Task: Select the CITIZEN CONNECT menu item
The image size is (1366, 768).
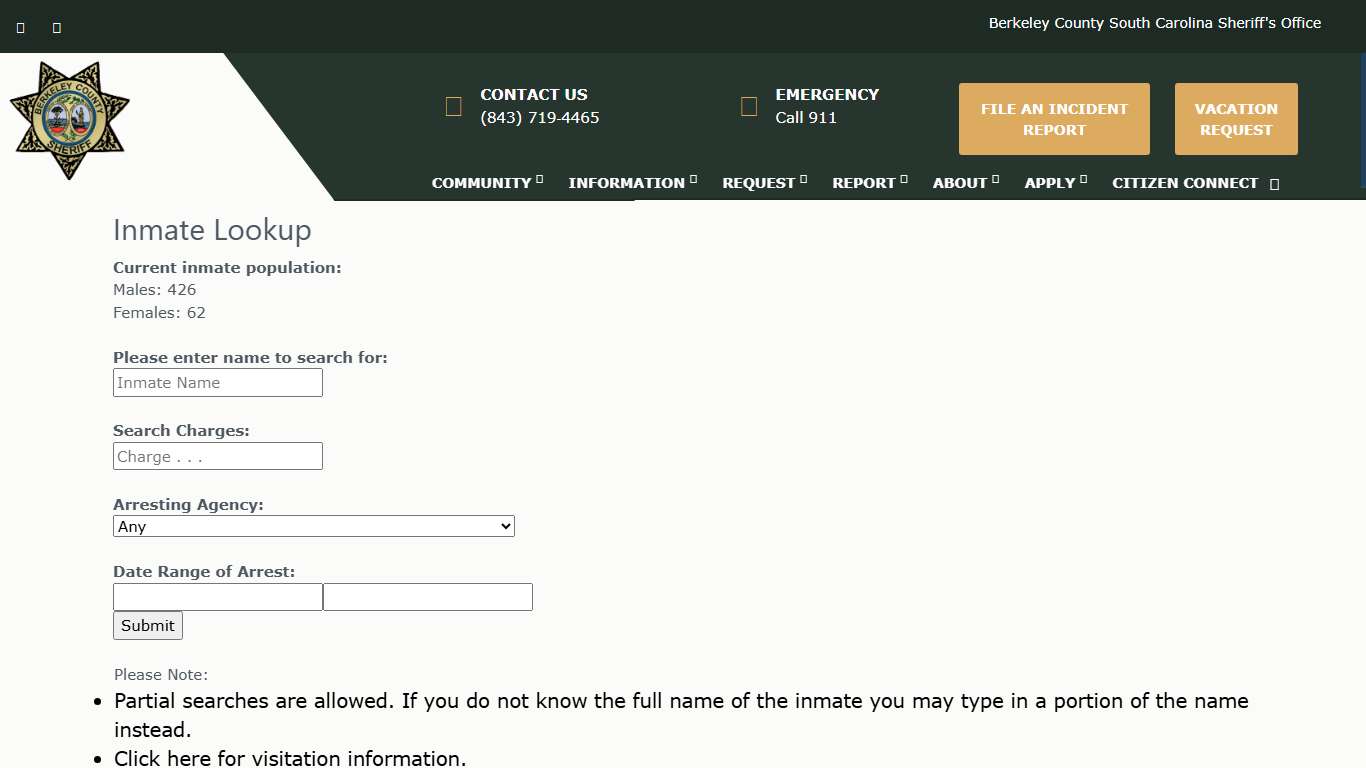Action: click(1185, 183)
